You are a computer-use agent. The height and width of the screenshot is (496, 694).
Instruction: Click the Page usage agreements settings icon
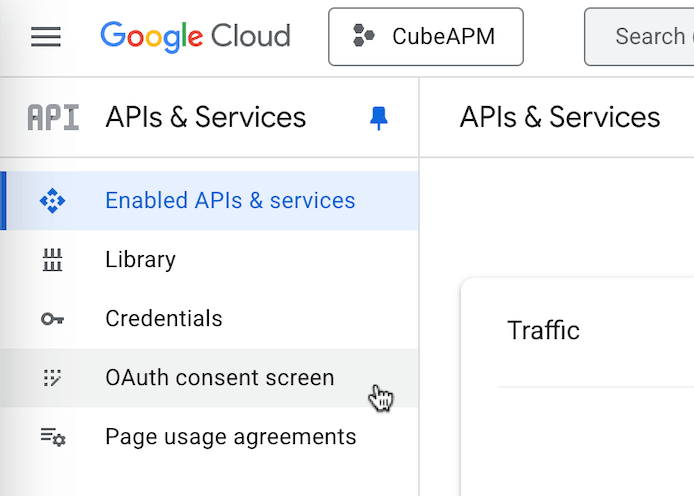(53, 437)
